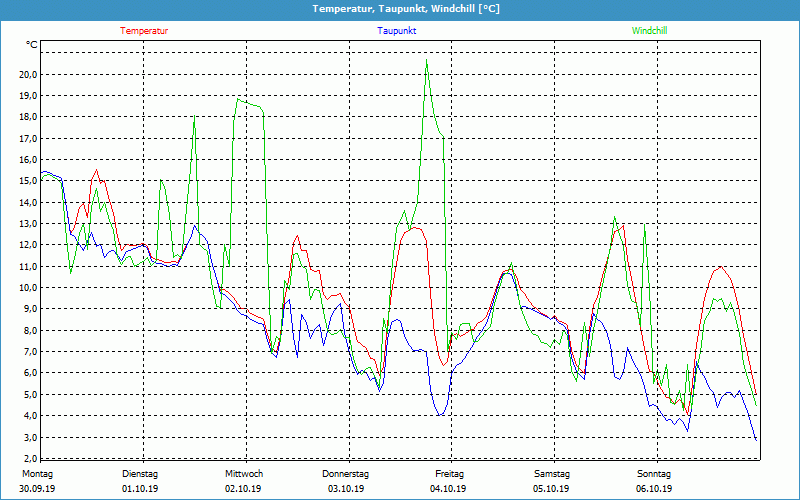Click the 19,0 y-axis value

coord(28,95)
